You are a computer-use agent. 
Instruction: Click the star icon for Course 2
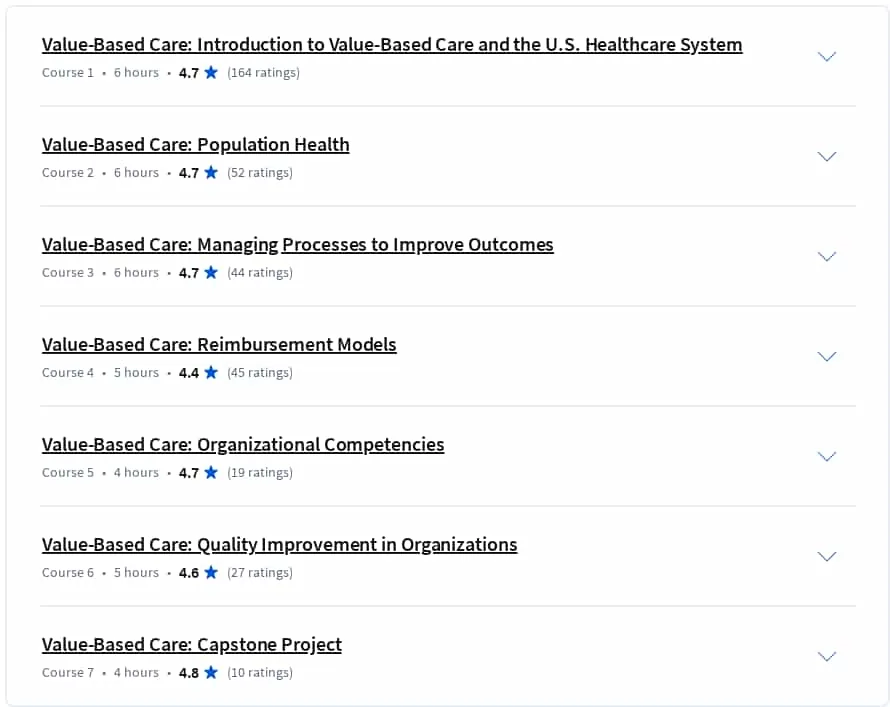point(211,172)
